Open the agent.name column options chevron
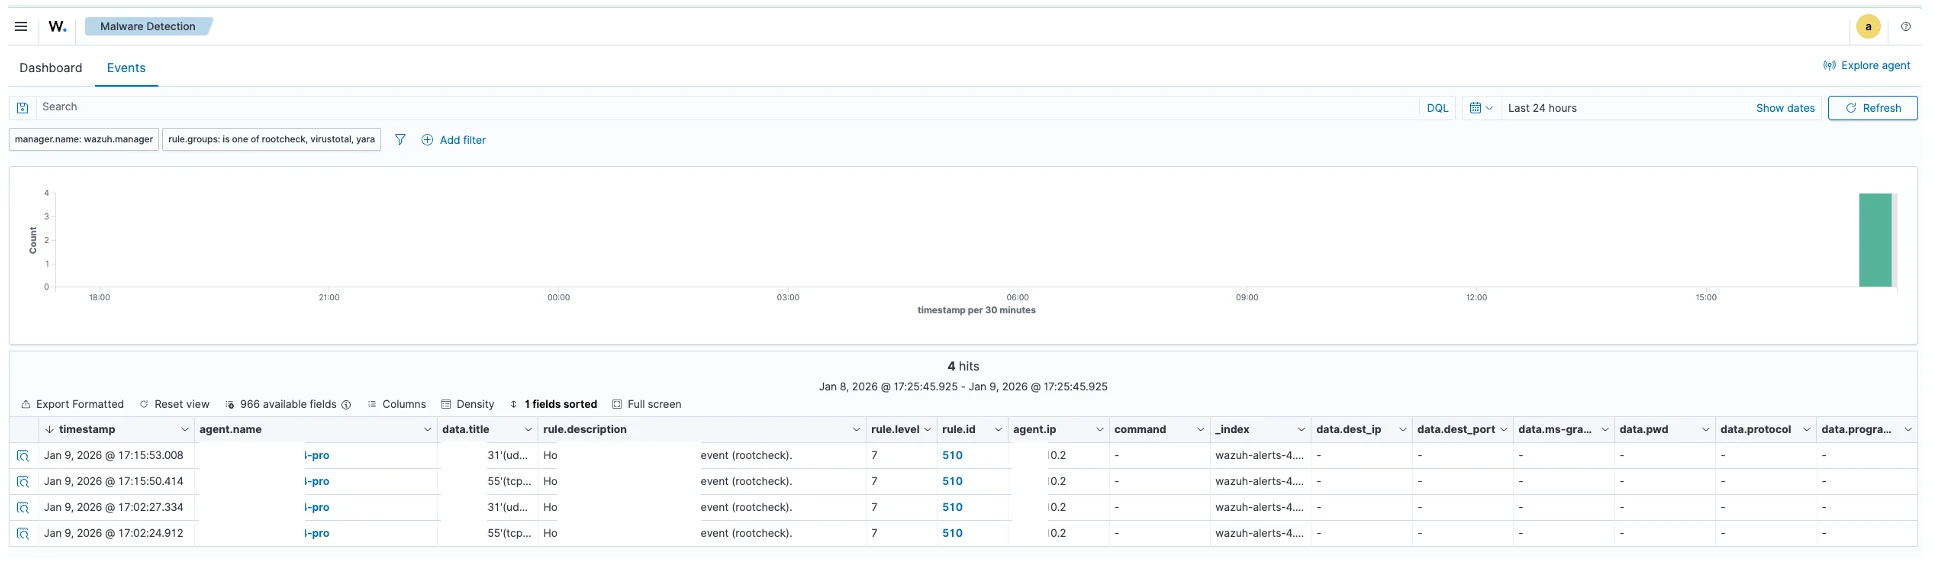 click(427, 430)
